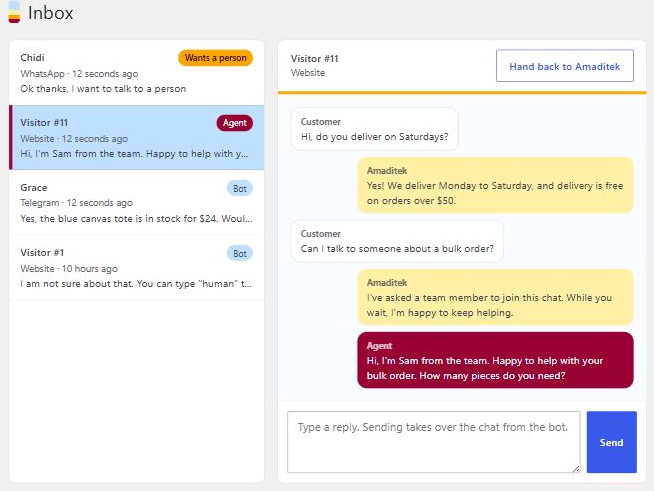Click the 'Inbox' page title

point(50,13)
